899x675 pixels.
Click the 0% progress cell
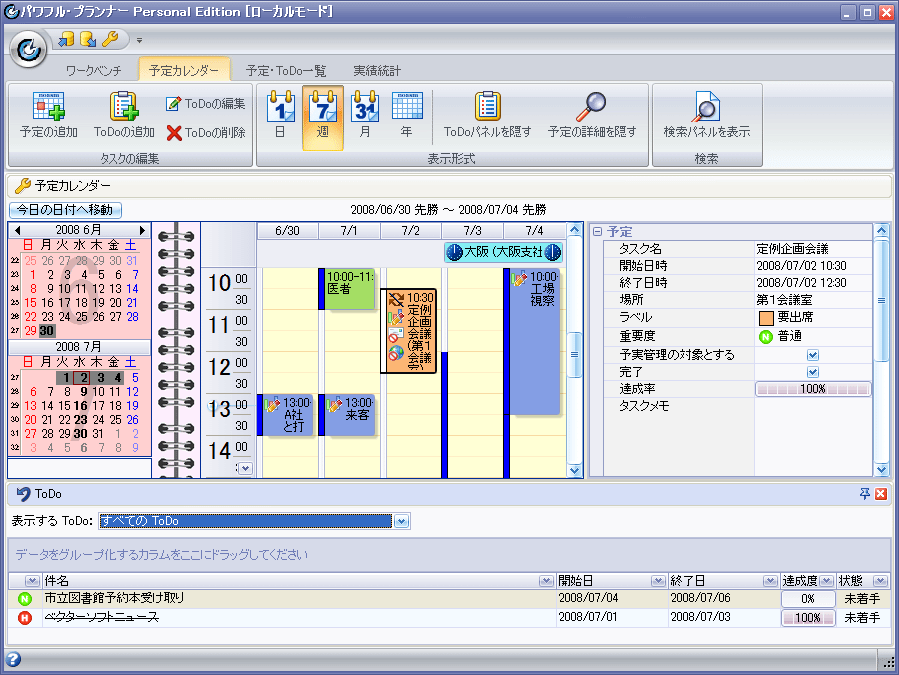click(x=808, y=599)
